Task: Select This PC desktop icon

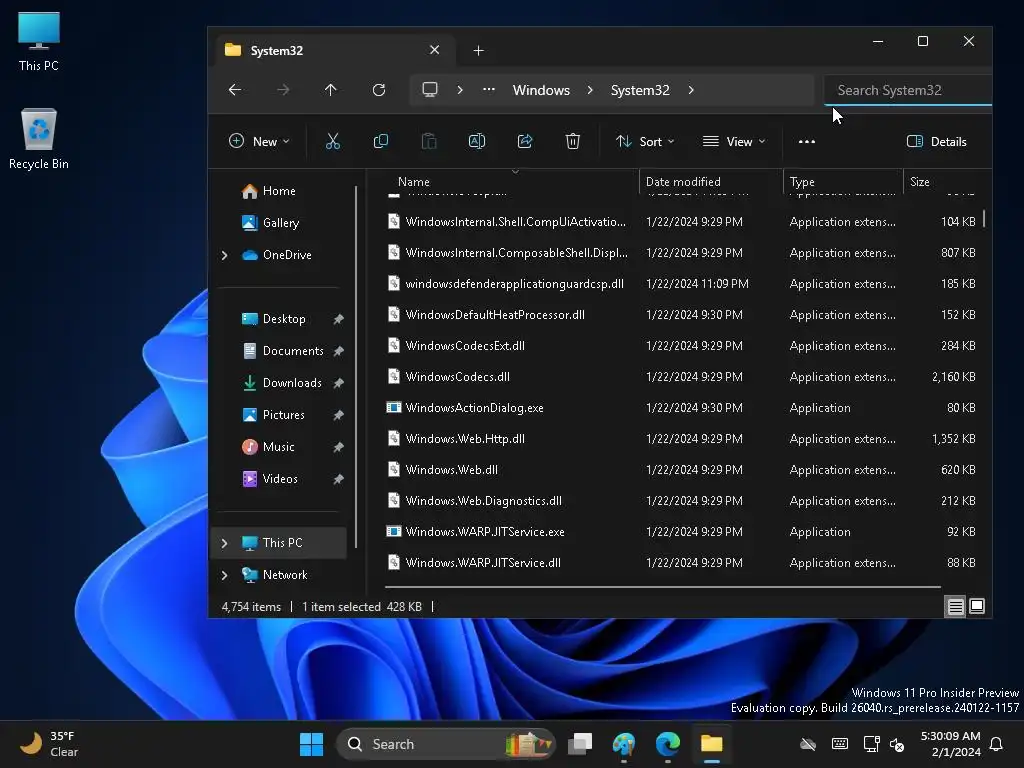Action: tap(39, 42)
